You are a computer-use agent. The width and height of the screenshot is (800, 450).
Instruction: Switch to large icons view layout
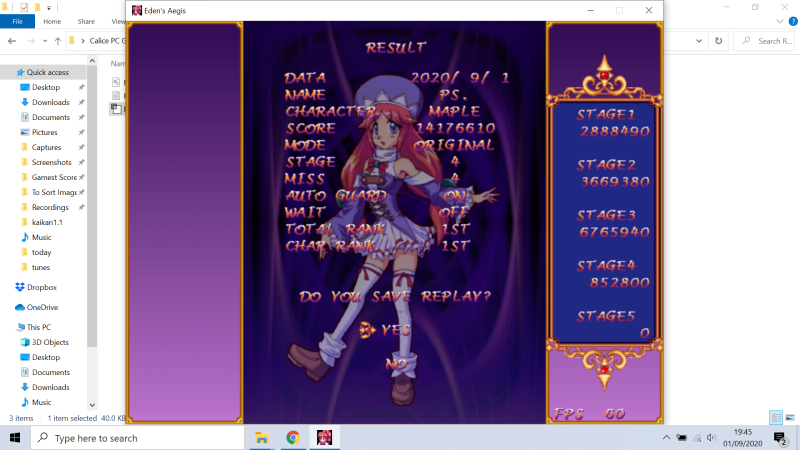point(790,418)
